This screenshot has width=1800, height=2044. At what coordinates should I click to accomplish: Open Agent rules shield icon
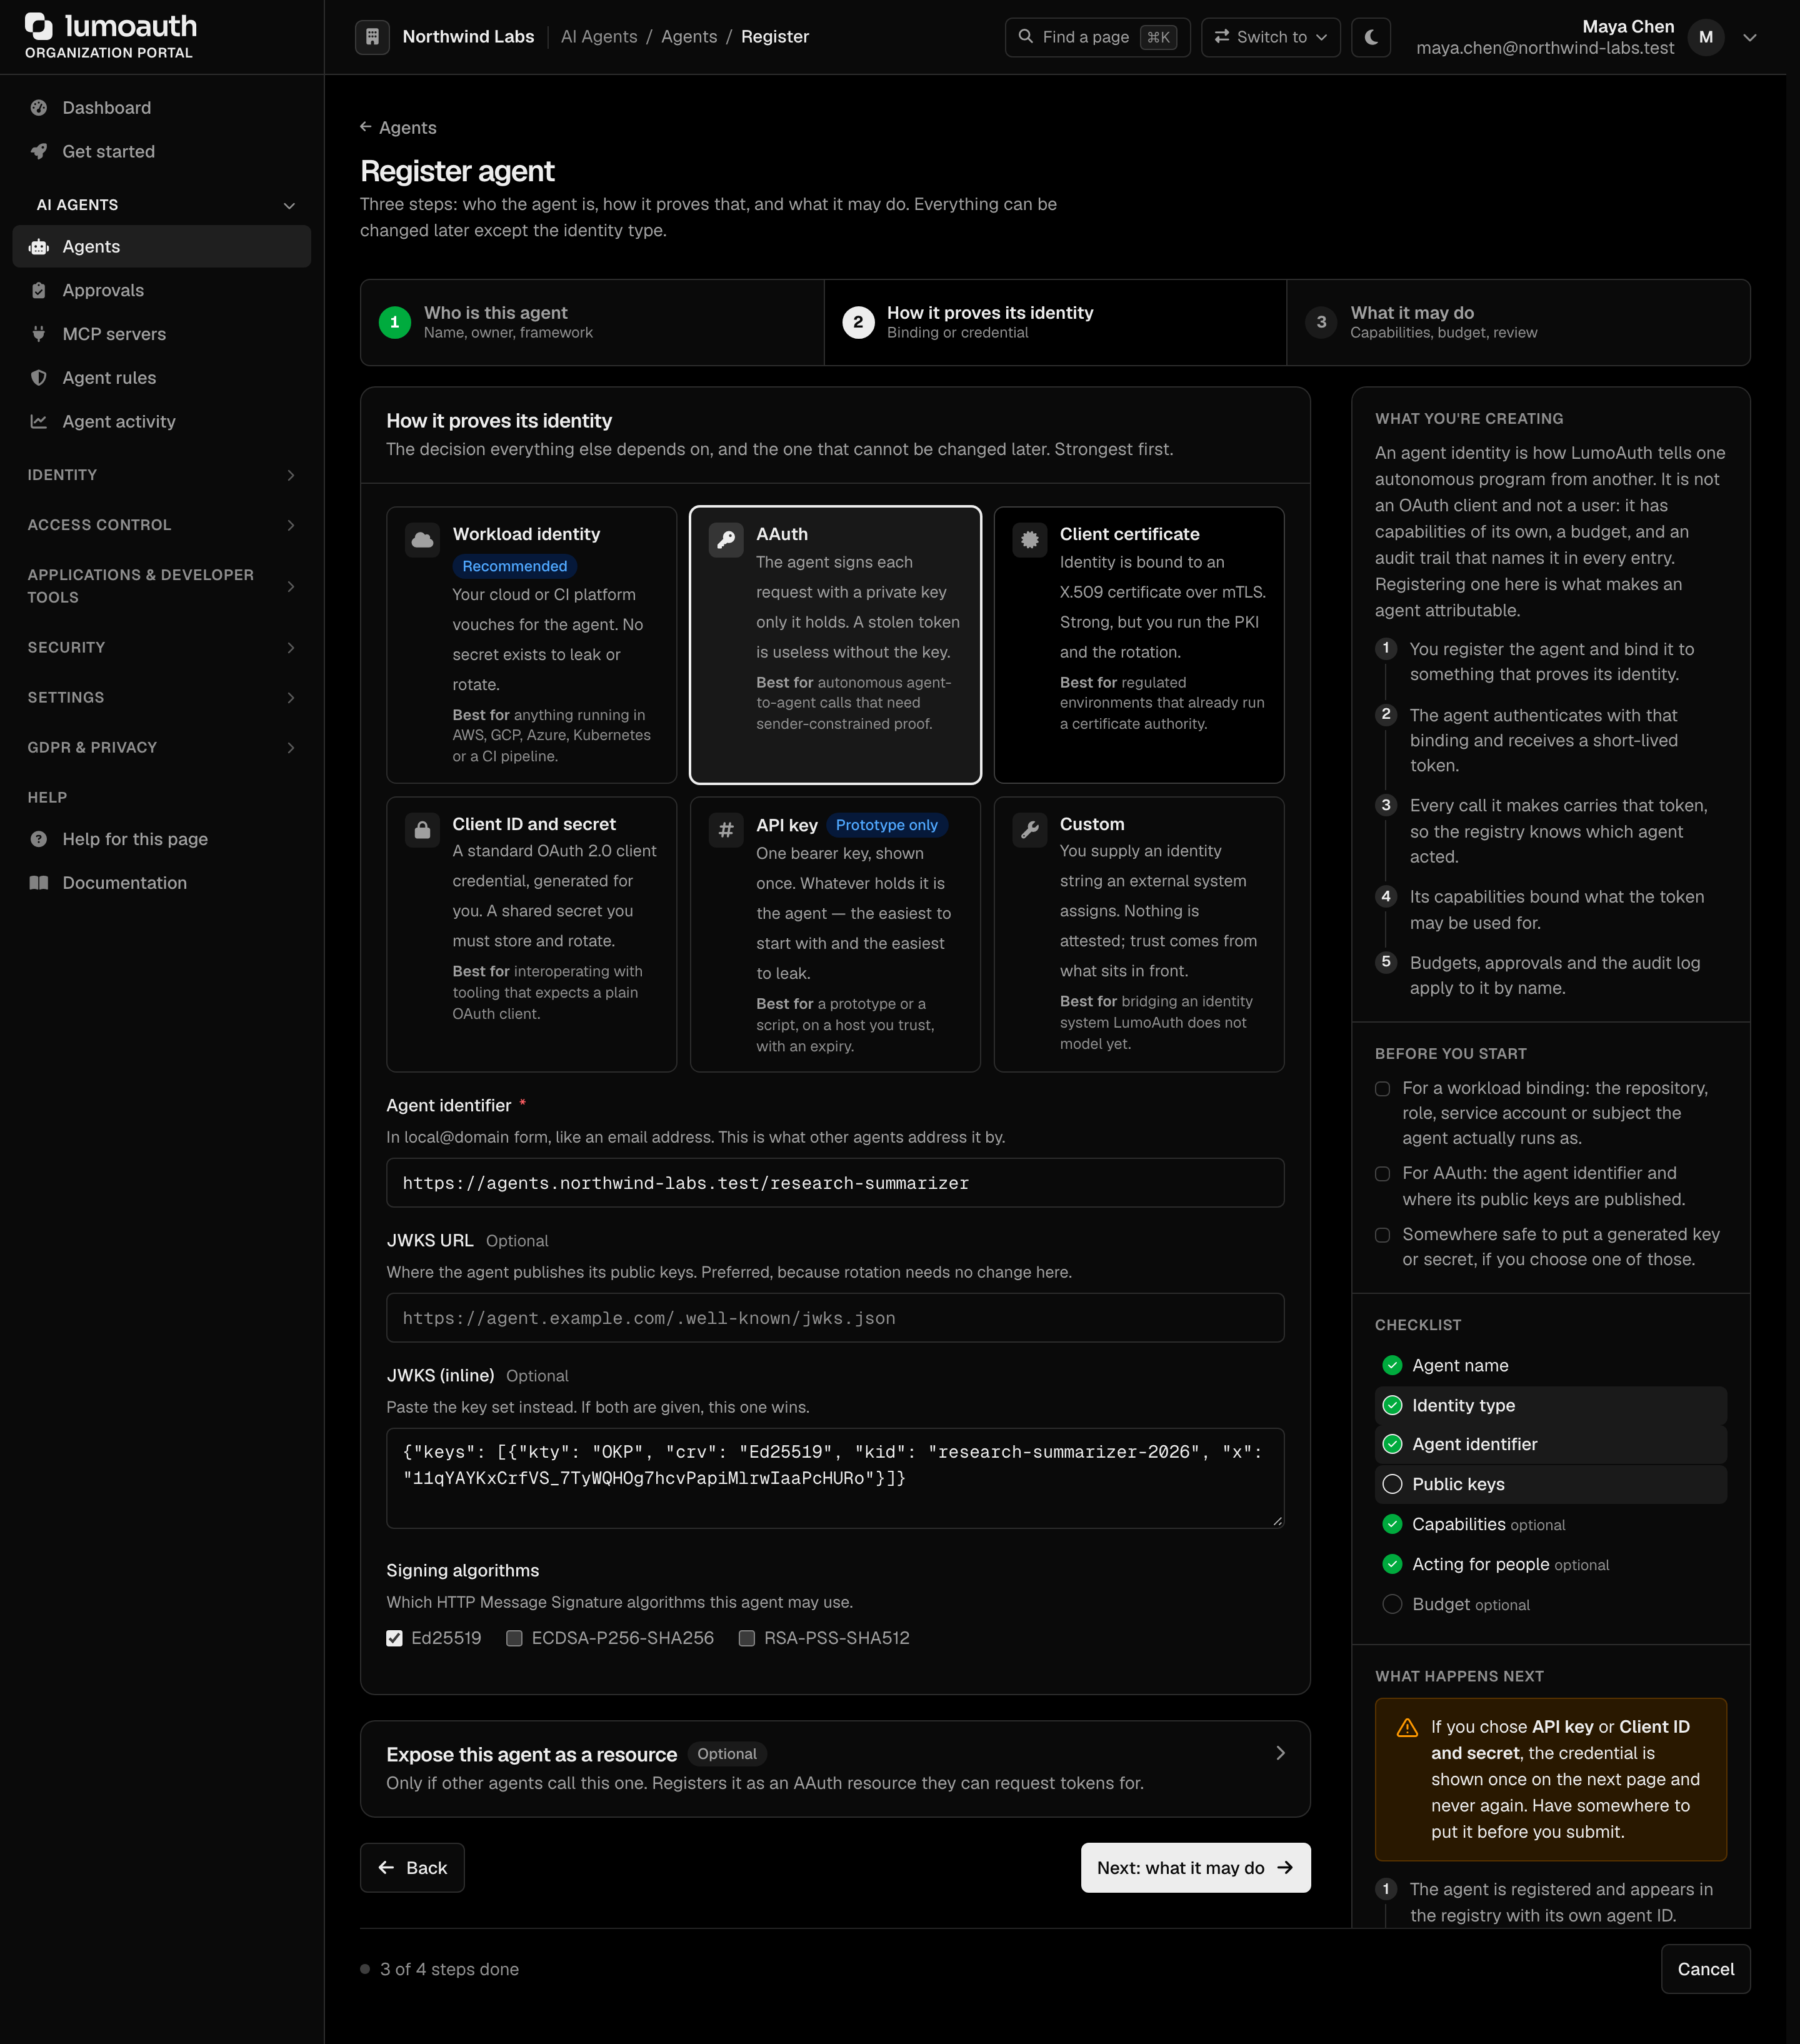click(39, 378)
